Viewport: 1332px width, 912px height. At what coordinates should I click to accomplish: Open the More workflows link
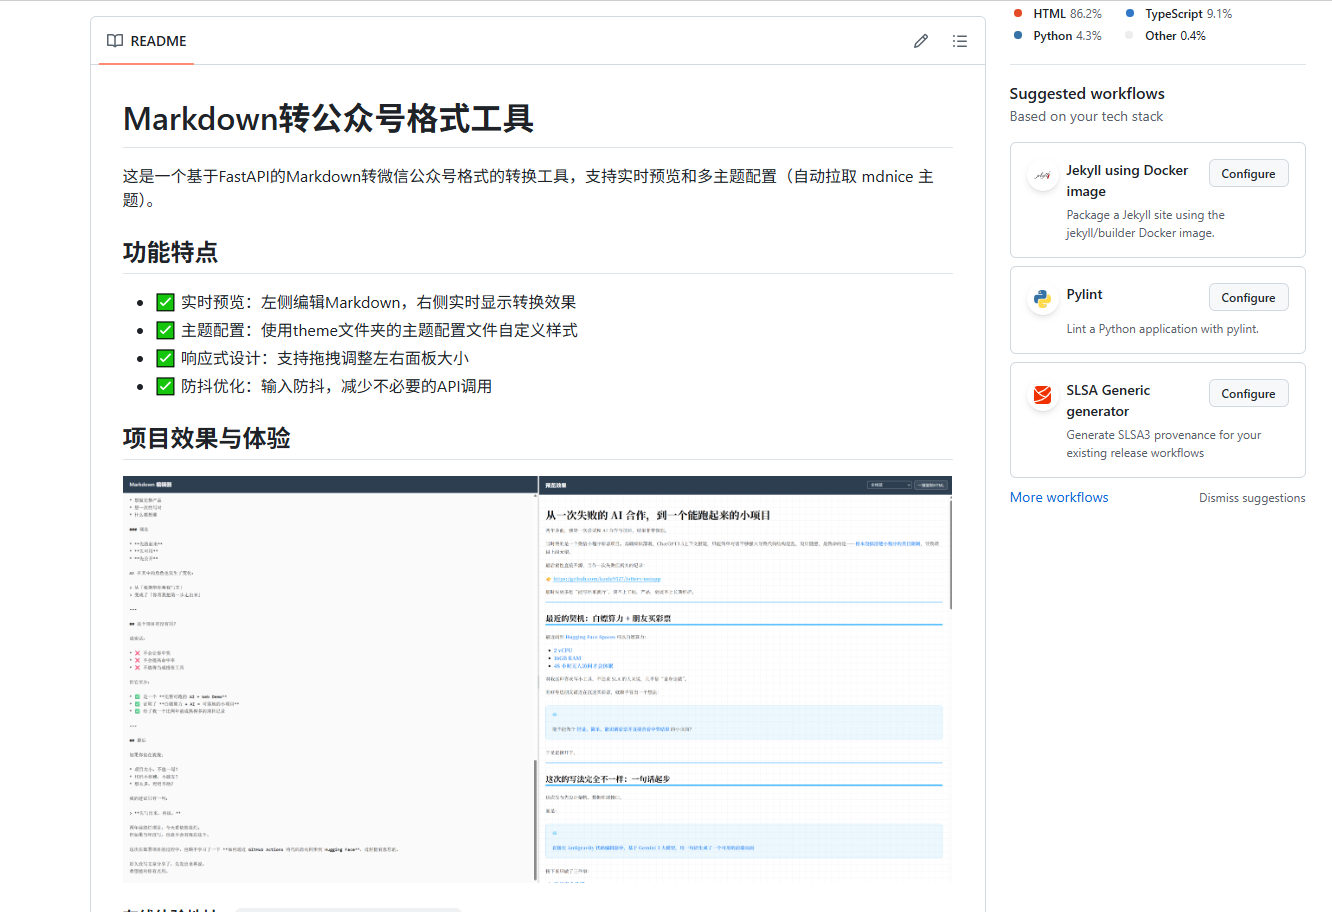[1058, 497]
